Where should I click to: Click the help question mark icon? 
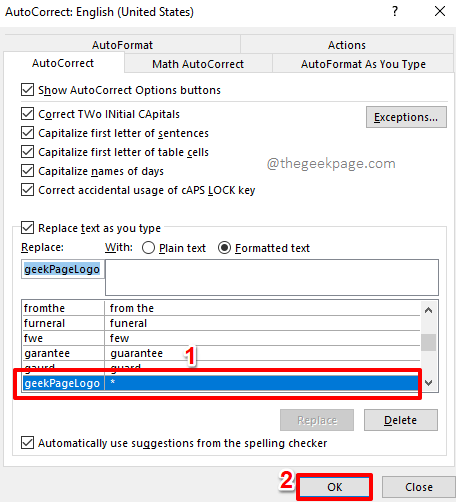(x=395, y=11)
